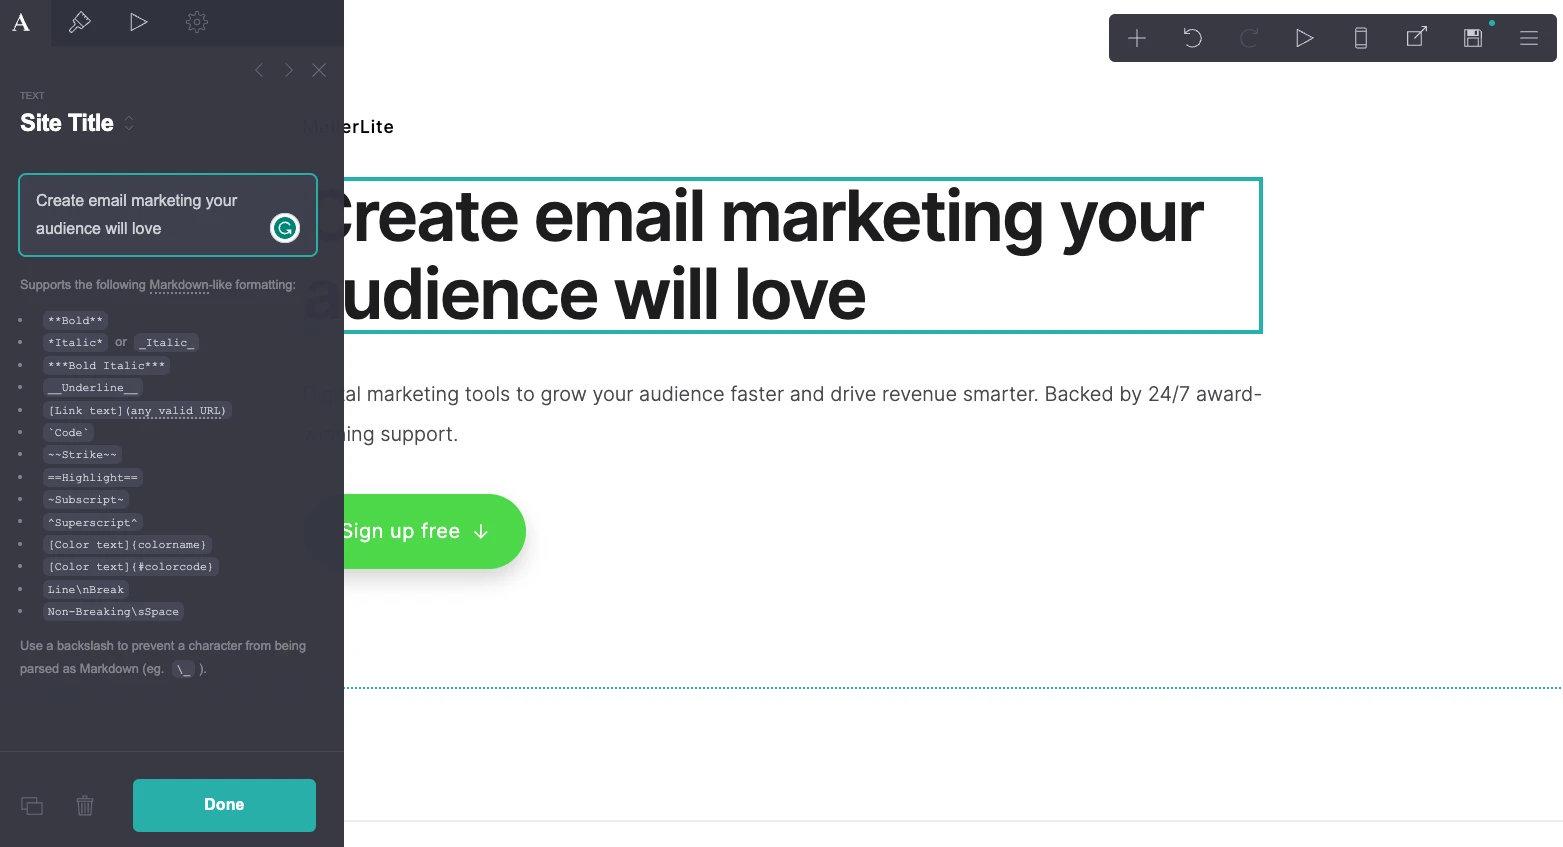1563x847 pixels.
Task: Select the Text content tab
Action: (x=21, y=22)
